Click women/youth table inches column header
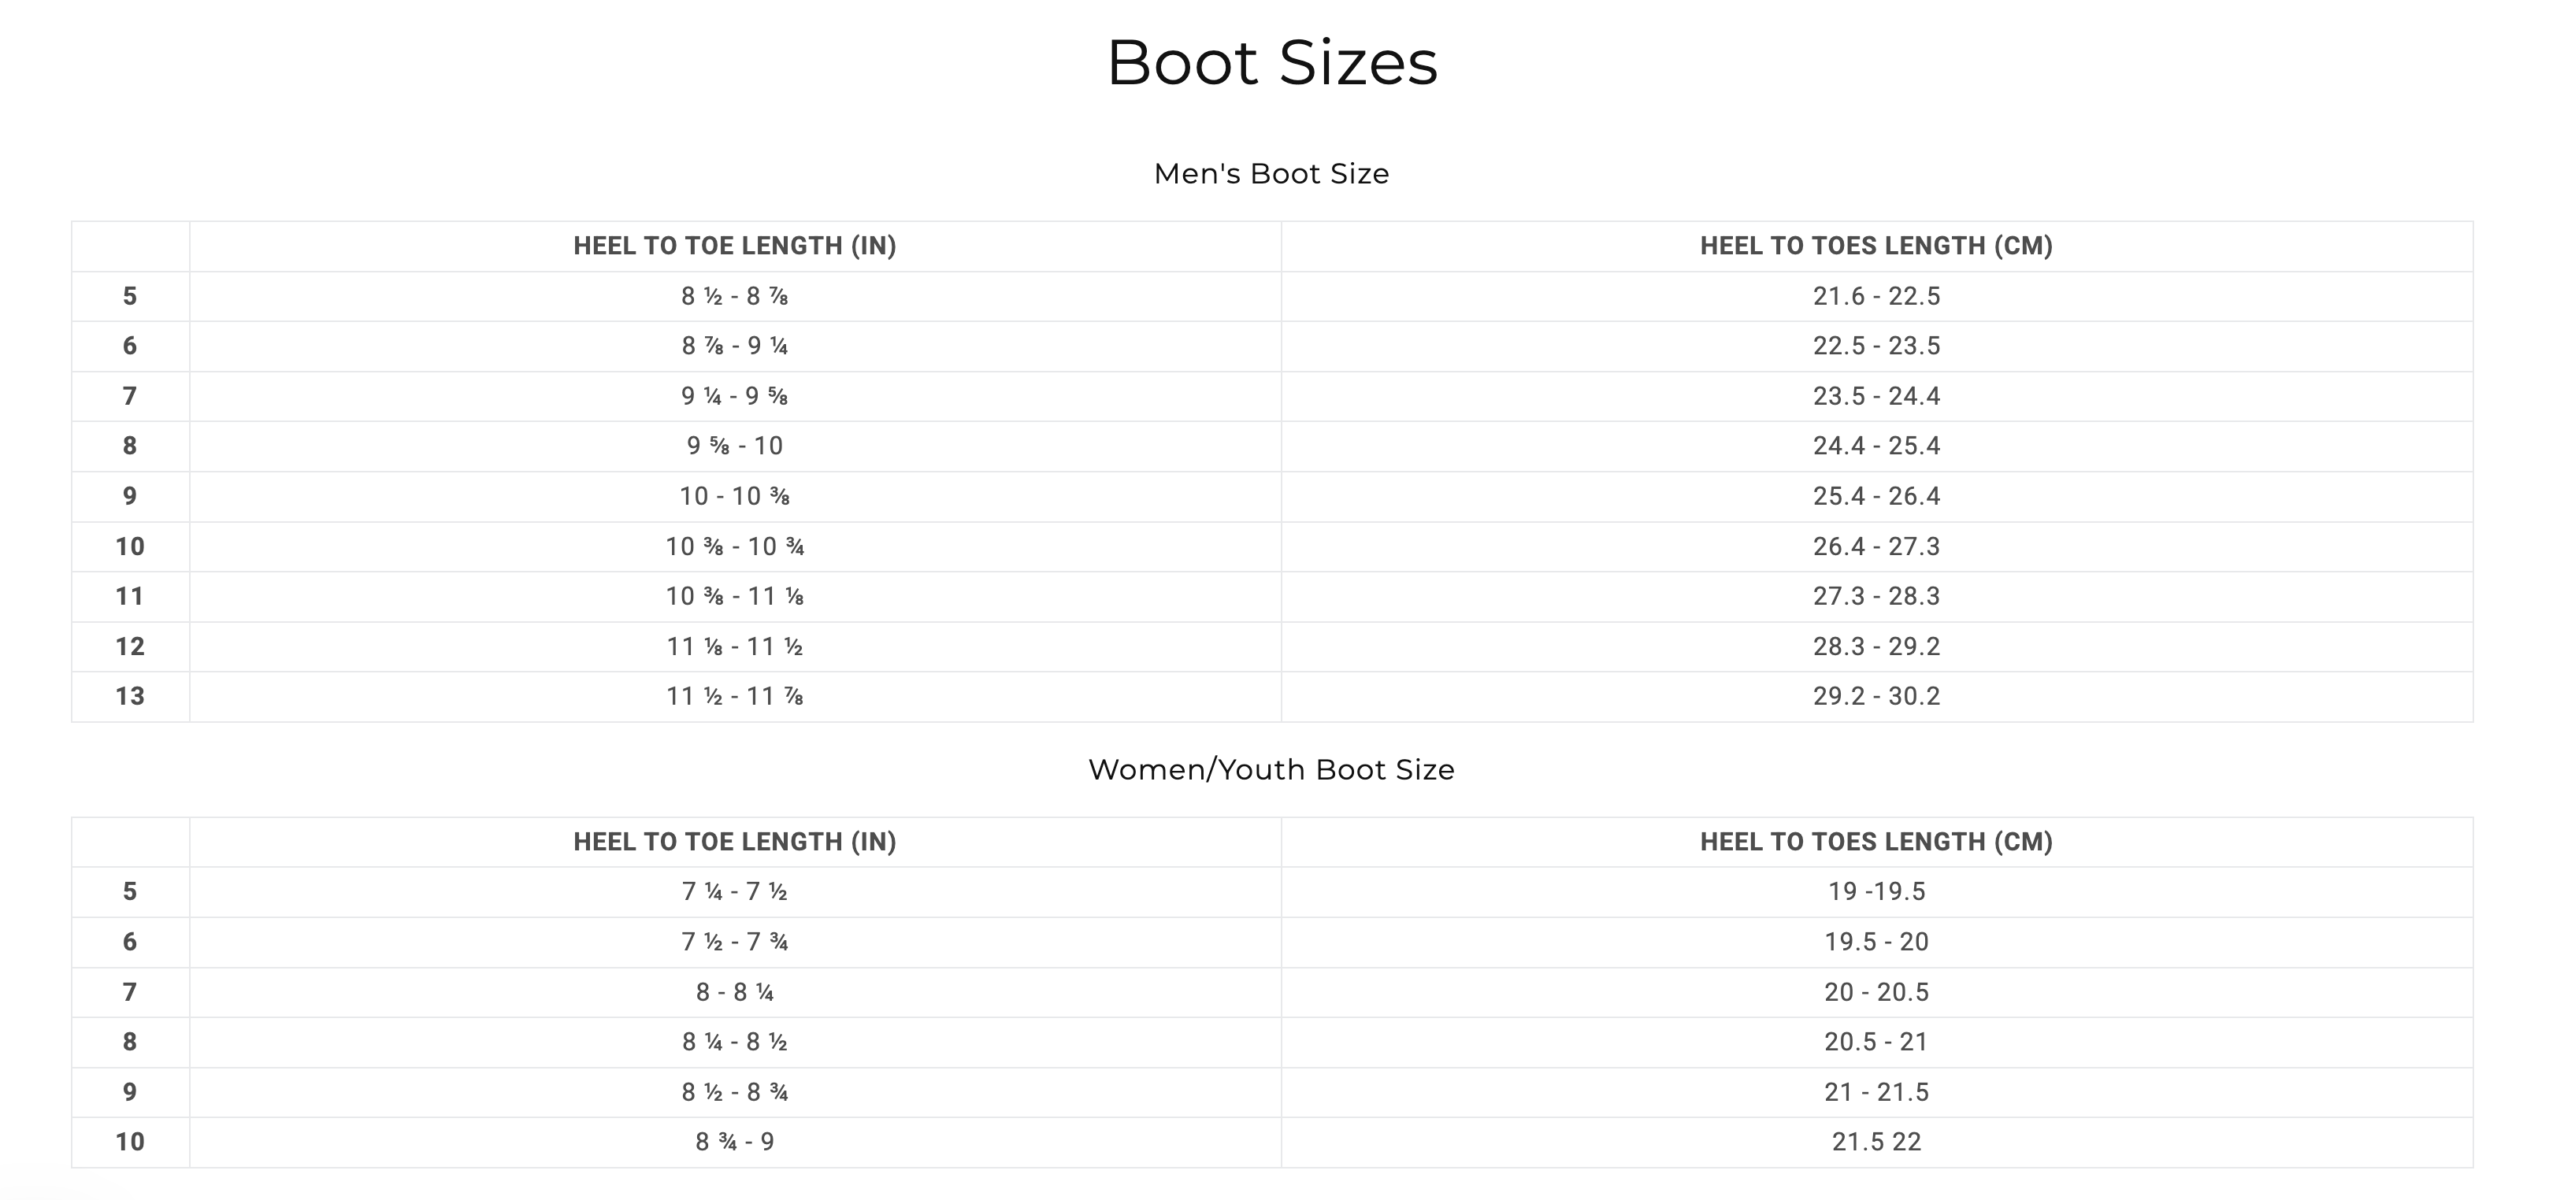The height and width of the screenshot is (1200, 2560). coord(734,842)
